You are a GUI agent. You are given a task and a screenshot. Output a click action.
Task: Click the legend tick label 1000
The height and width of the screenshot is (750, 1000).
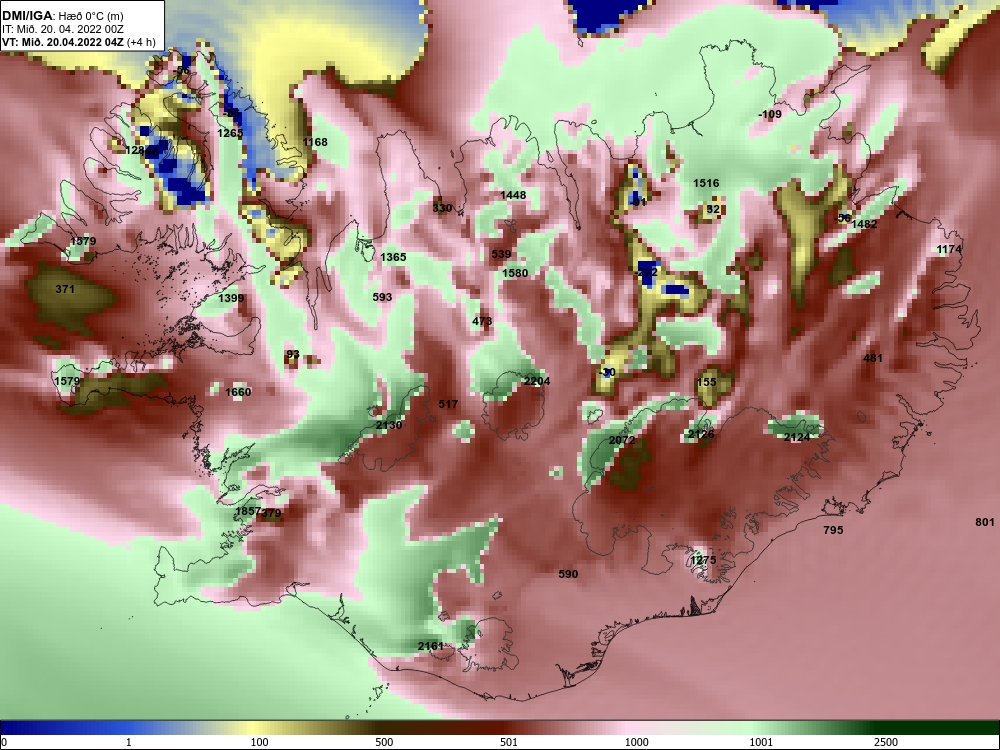[x=636, y=742]
